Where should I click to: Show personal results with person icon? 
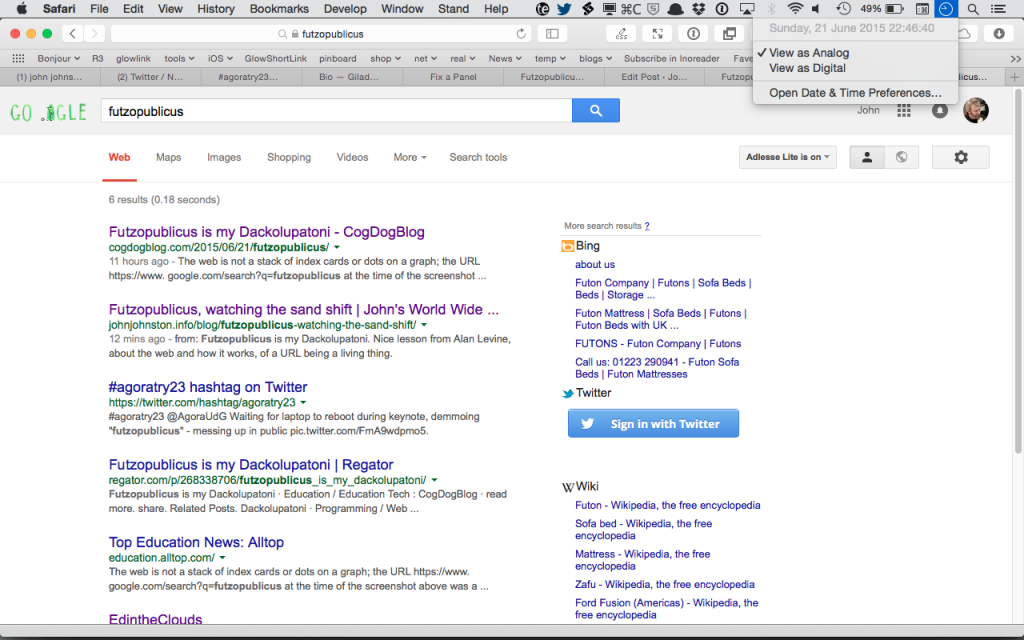[867, 157]
